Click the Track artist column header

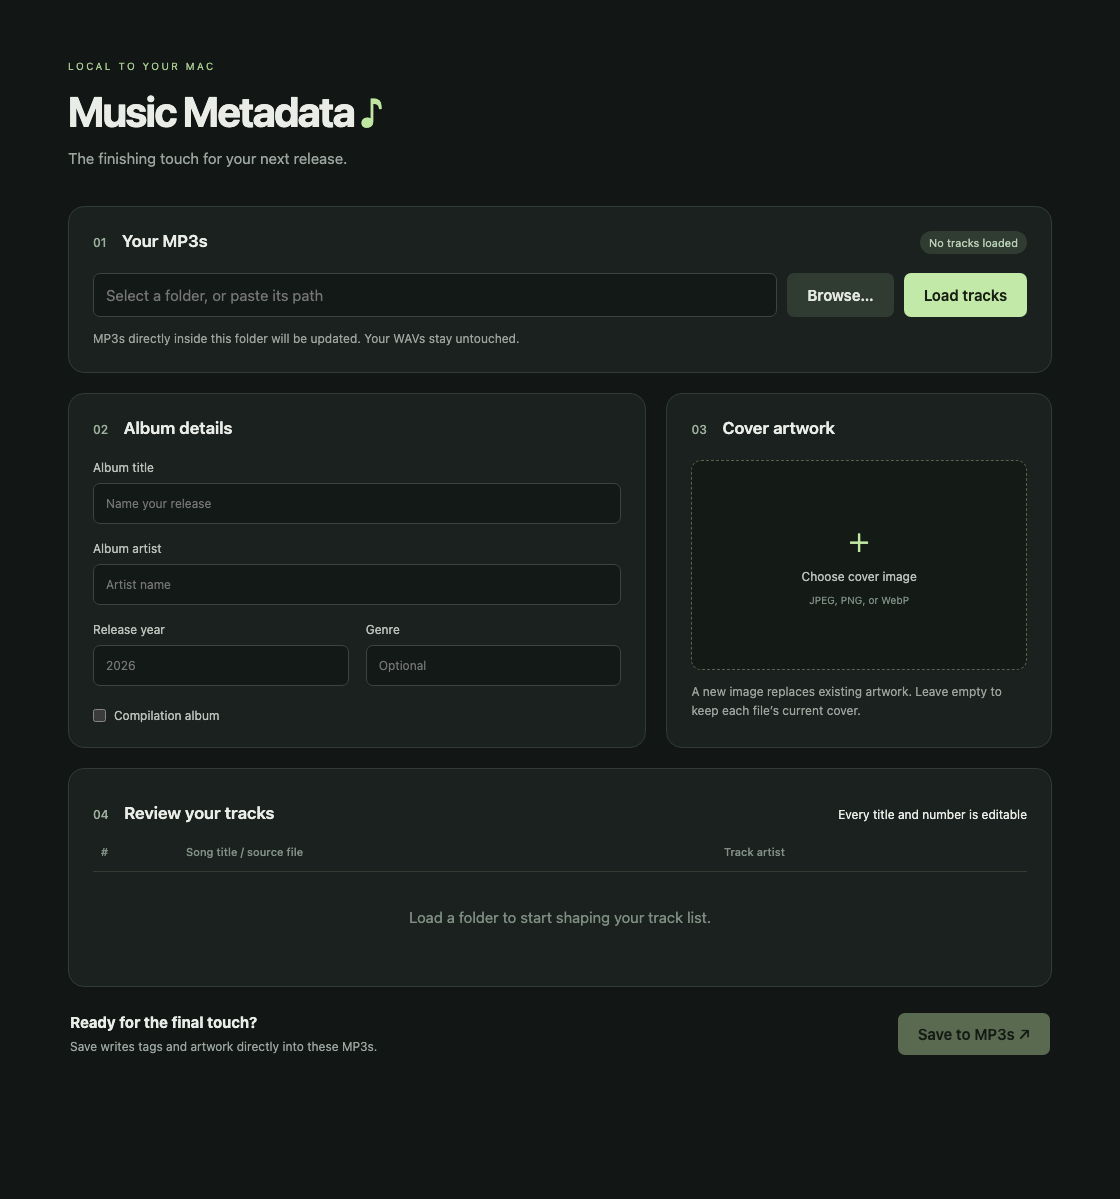coord(755,852)
